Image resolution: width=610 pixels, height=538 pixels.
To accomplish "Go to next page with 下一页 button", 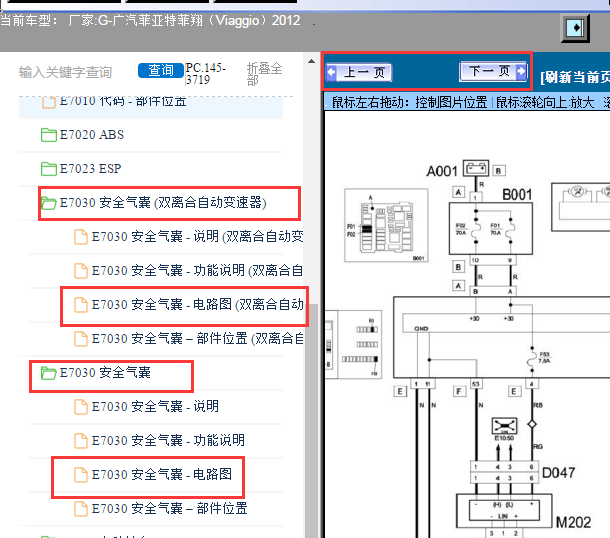I will pos(493,71).
